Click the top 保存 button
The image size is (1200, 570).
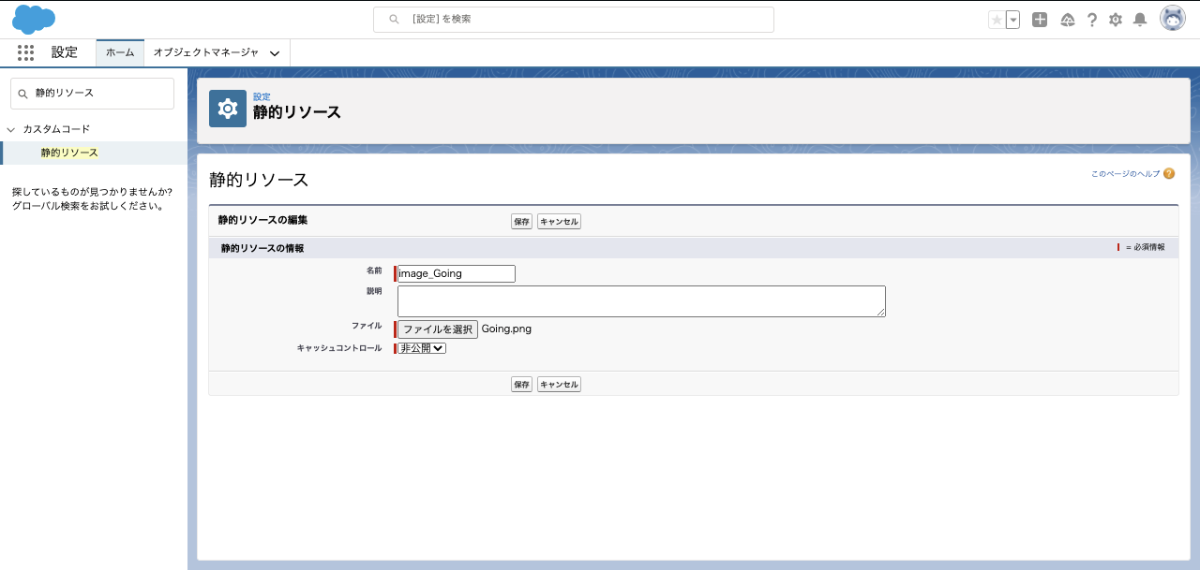click(x=522, y=221)
